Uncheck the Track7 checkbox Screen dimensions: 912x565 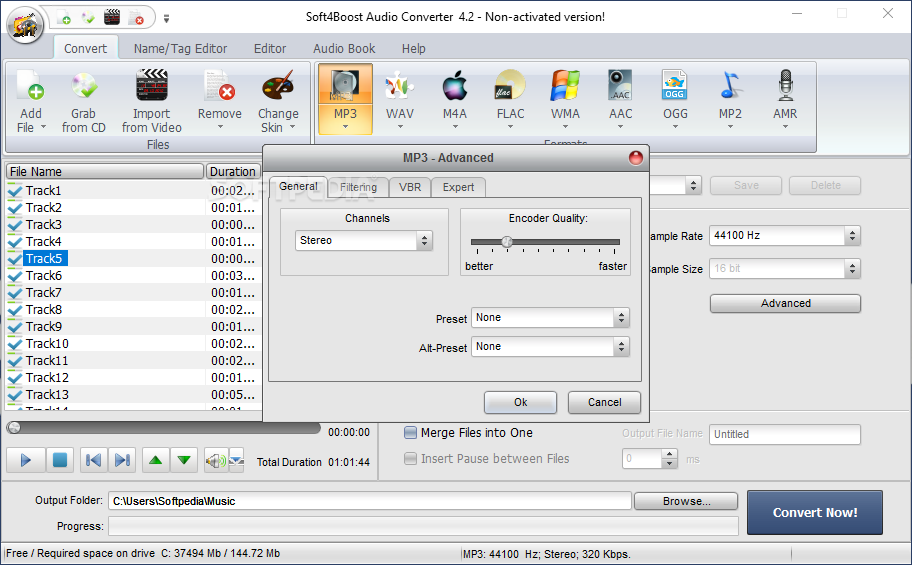pos(15,293)
